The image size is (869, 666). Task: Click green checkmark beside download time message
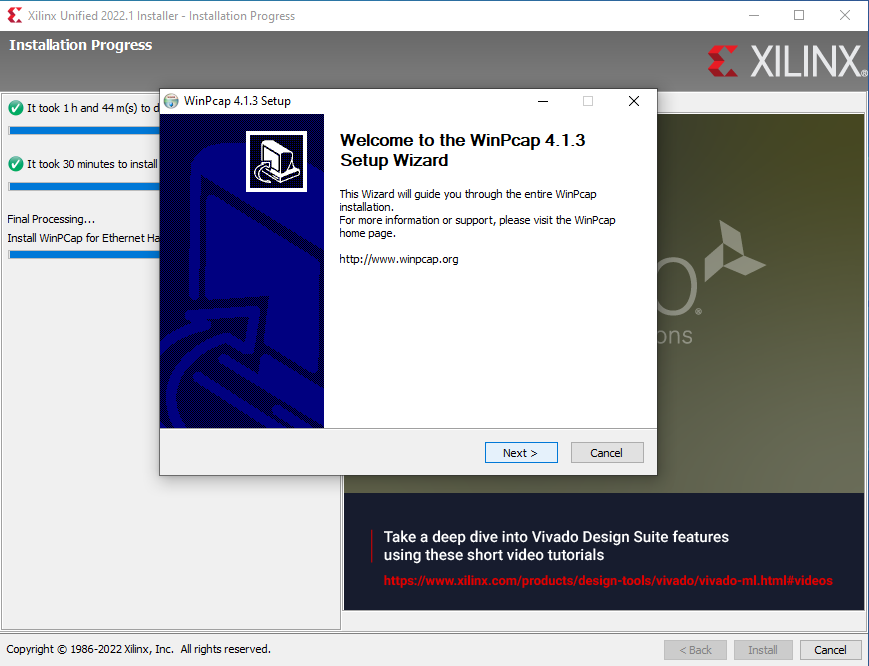point(16,108)
